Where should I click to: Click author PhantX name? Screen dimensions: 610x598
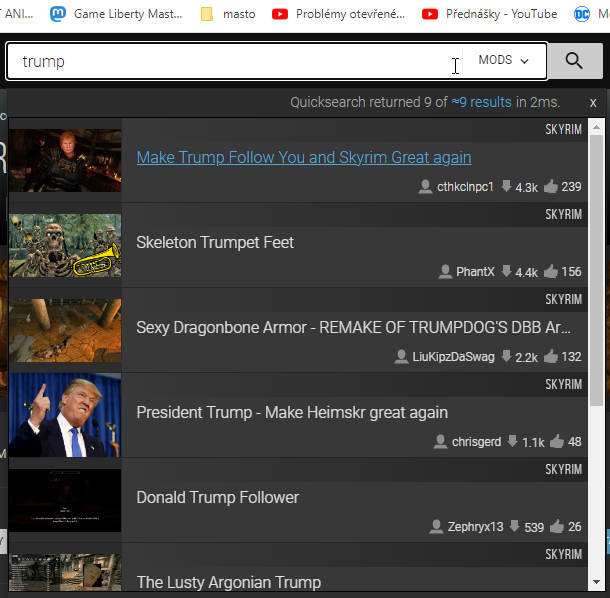tap(475, 272)
